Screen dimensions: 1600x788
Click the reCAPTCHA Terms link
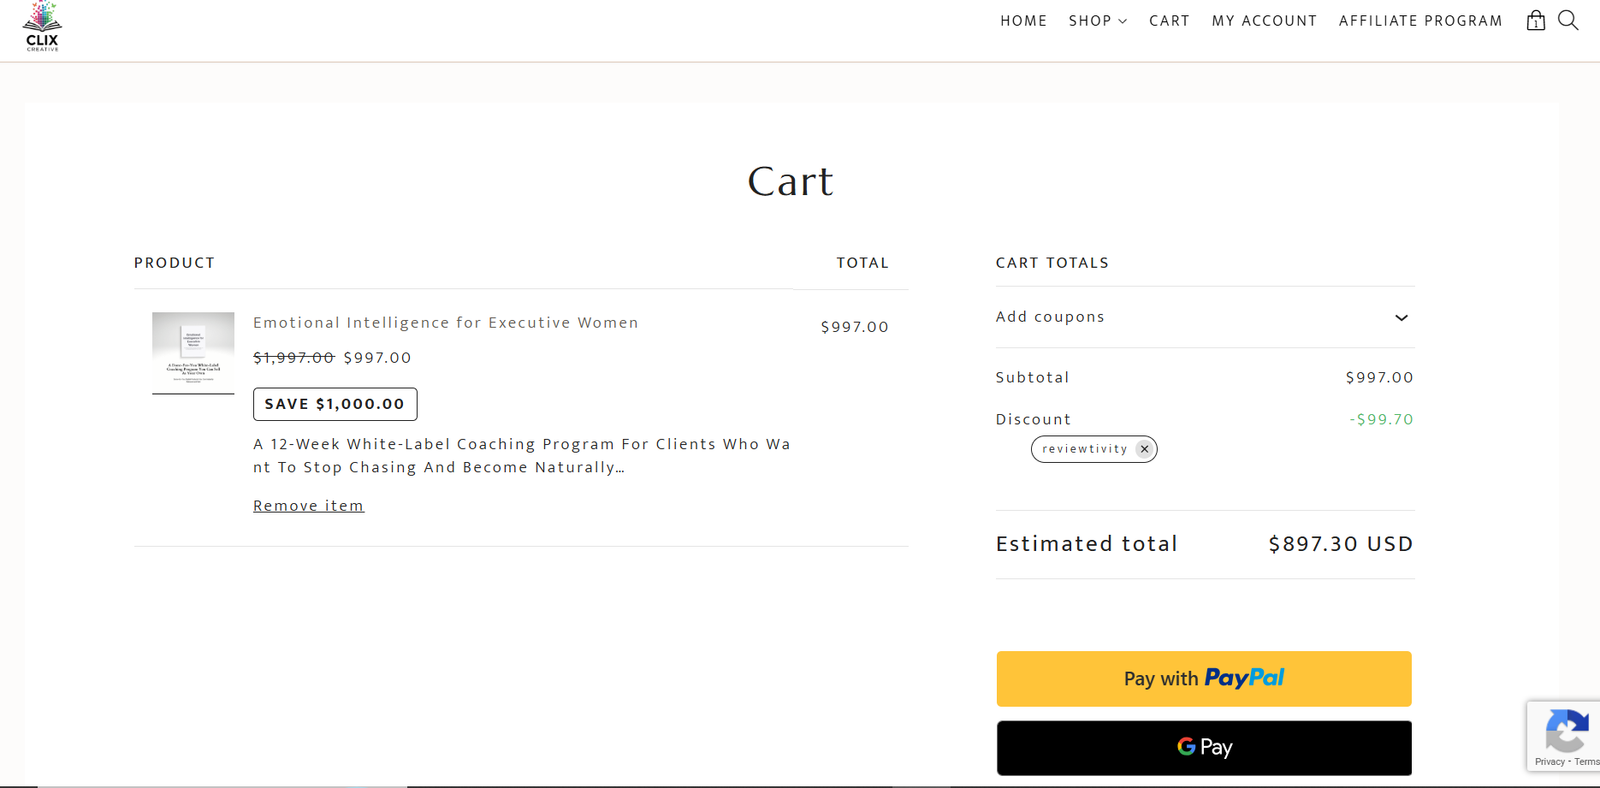click(x=1587, y=762)
